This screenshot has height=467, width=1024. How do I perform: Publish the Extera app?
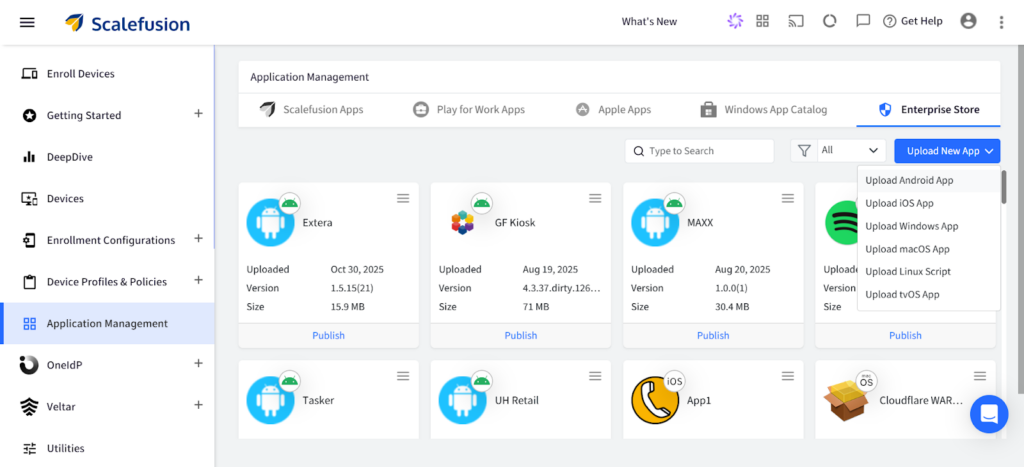[x=328, y=335]
